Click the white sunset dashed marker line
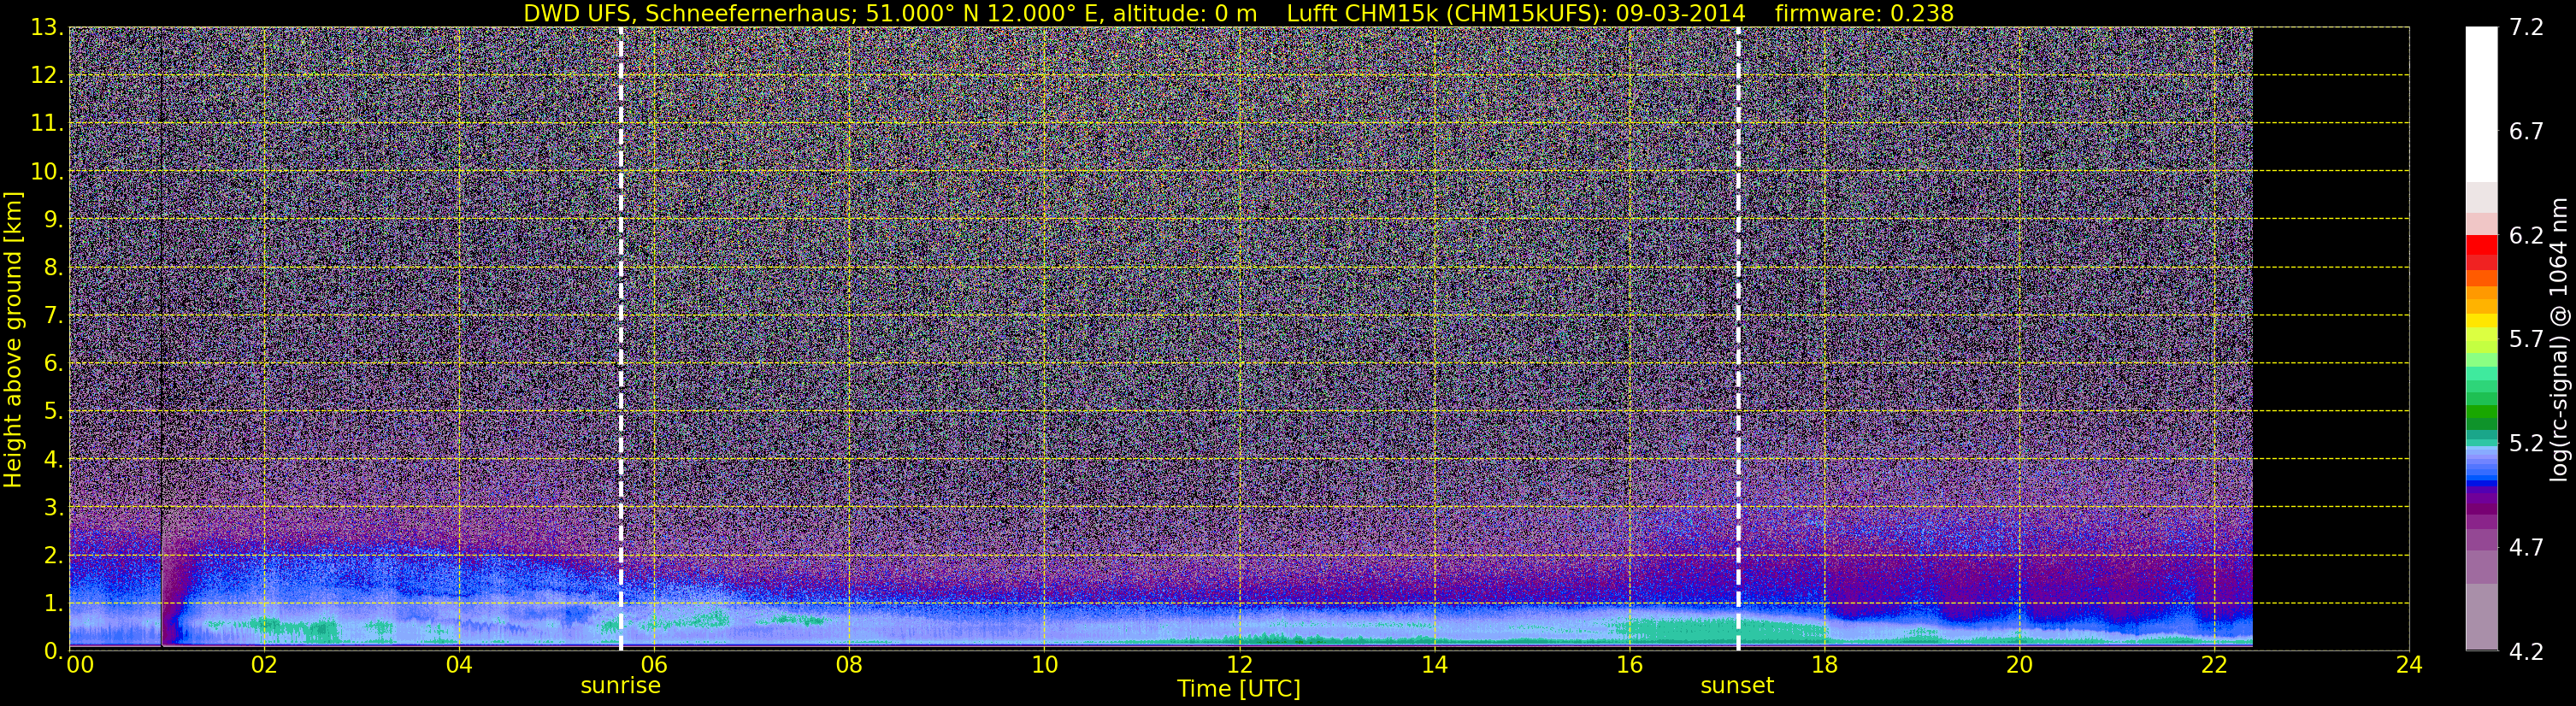The image size is (2576, 706). (x=1738, y=339)
